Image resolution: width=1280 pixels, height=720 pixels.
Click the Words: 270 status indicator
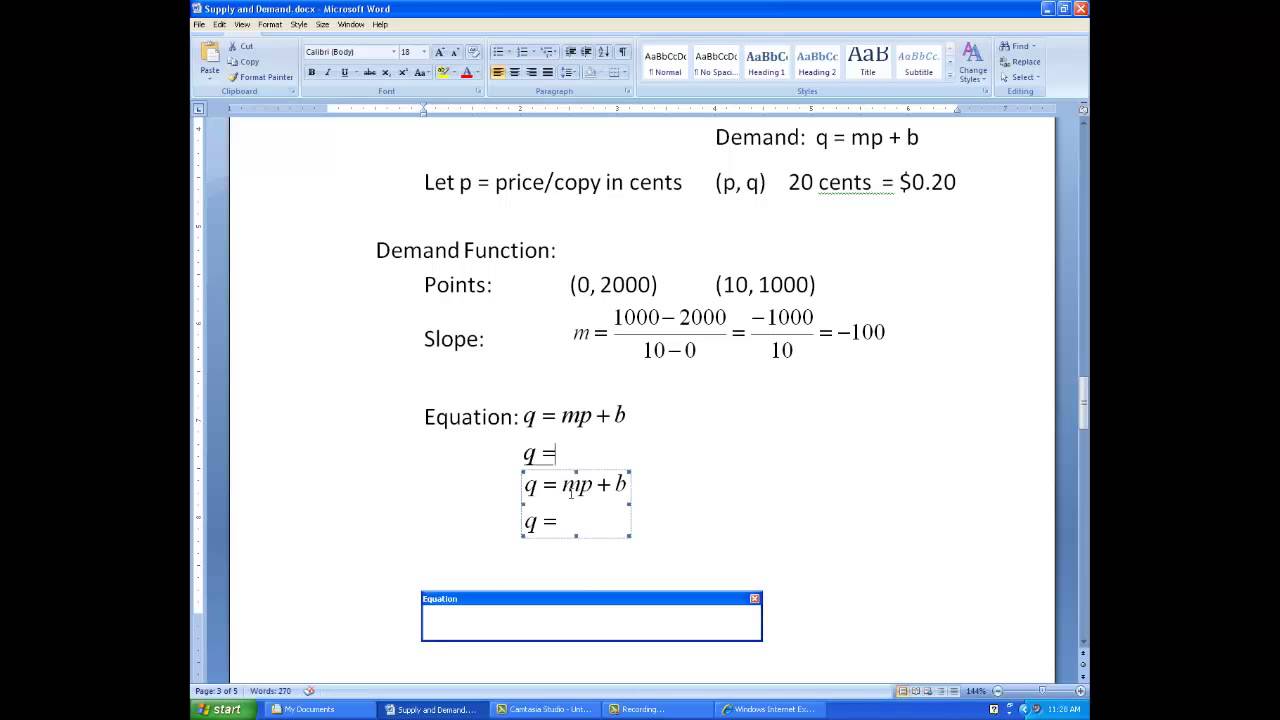pyautogui.click(x=271, y=691)
